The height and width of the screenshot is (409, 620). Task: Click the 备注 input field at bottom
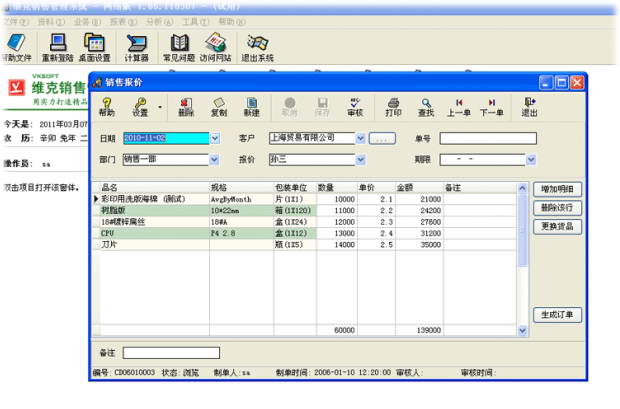coord(171,353)
